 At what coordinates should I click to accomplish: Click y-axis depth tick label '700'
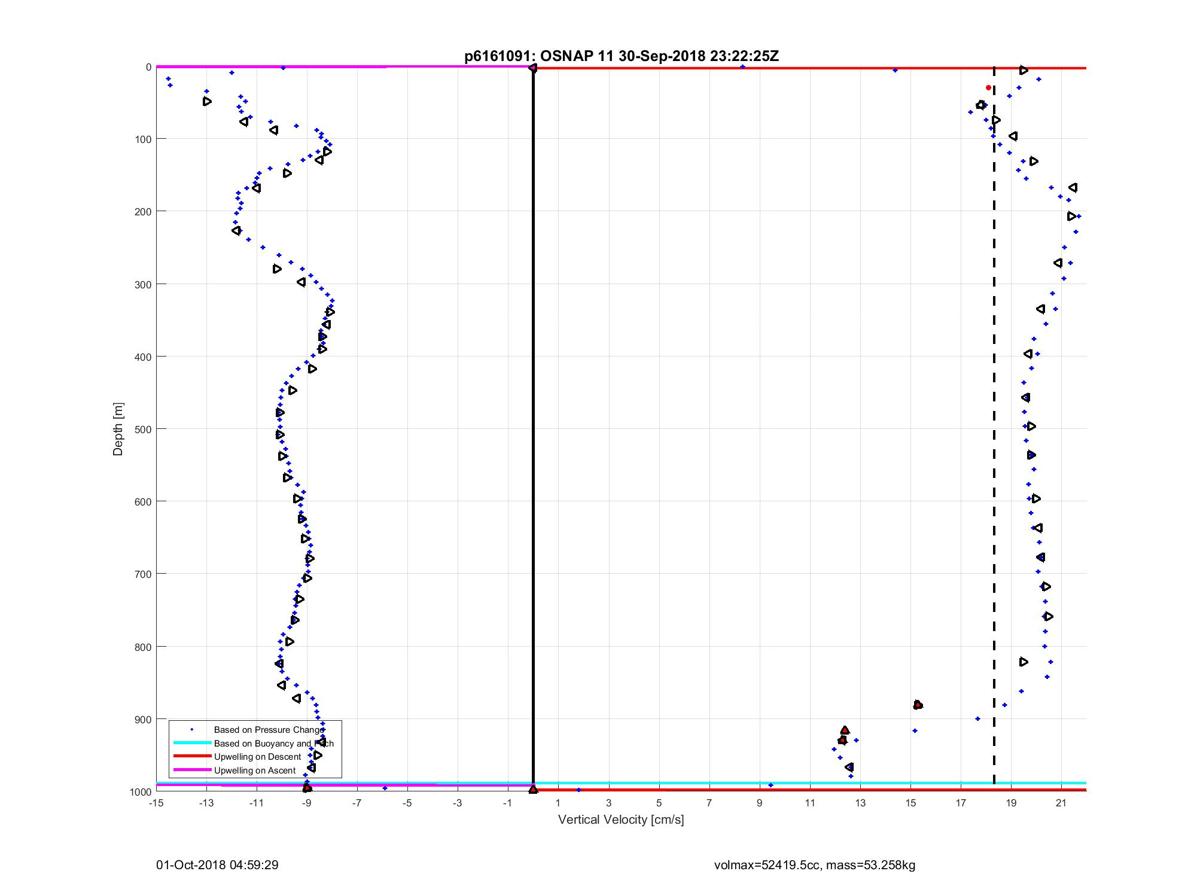(141, 574)
